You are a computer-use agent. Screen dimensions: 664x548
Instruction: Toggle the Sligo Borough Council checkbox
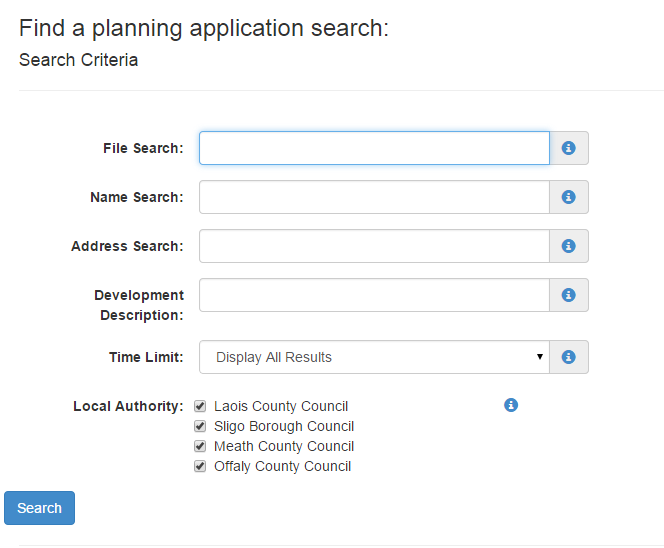tap(200, 426)
